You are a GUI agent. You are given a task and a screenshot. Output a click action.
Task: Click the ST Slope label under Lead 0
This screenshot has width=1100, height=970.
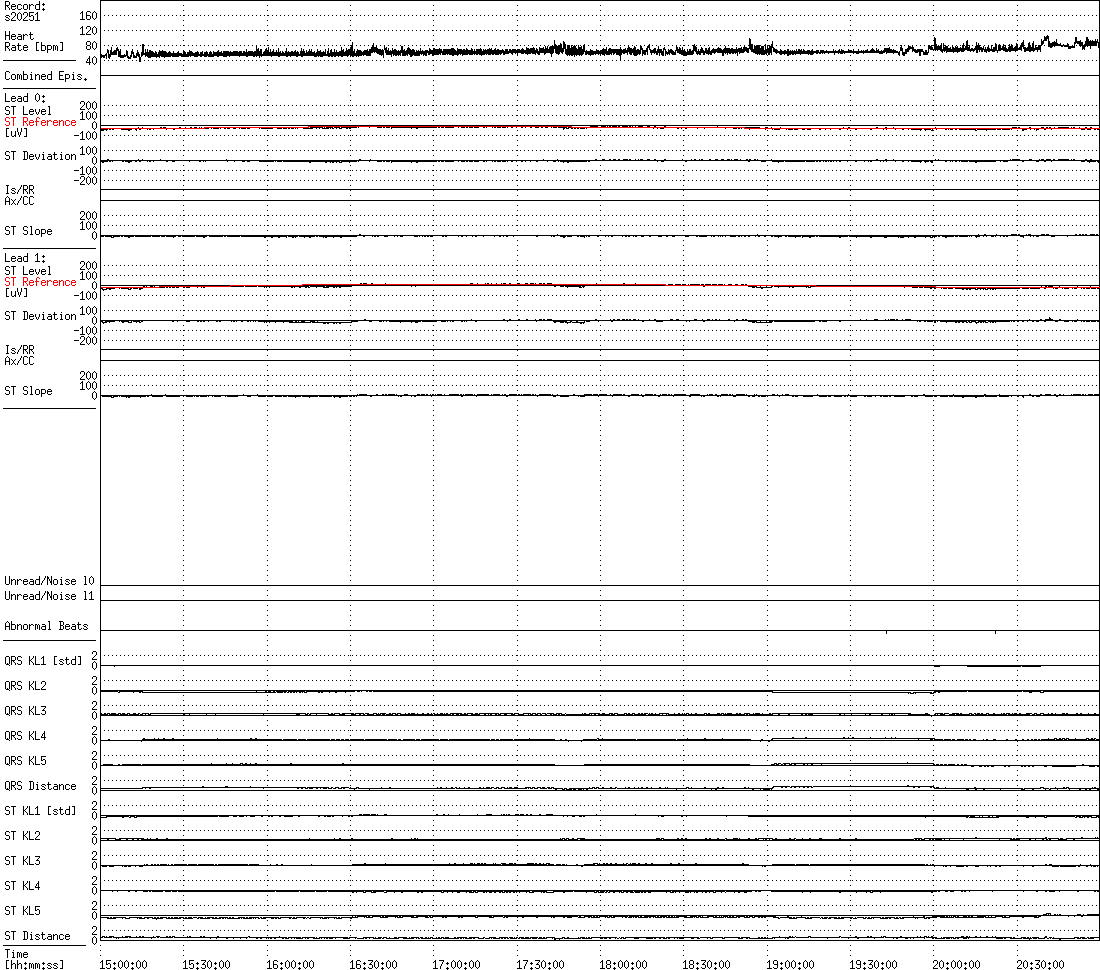click(x=28, y=231)
